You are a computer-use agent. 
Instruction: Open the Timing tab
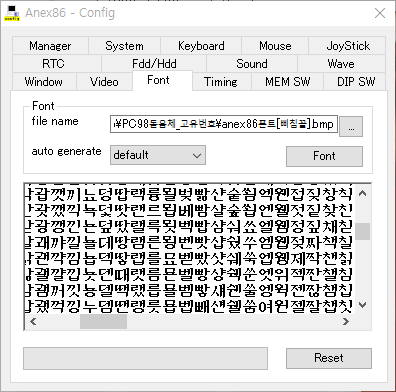pos(221,82)
